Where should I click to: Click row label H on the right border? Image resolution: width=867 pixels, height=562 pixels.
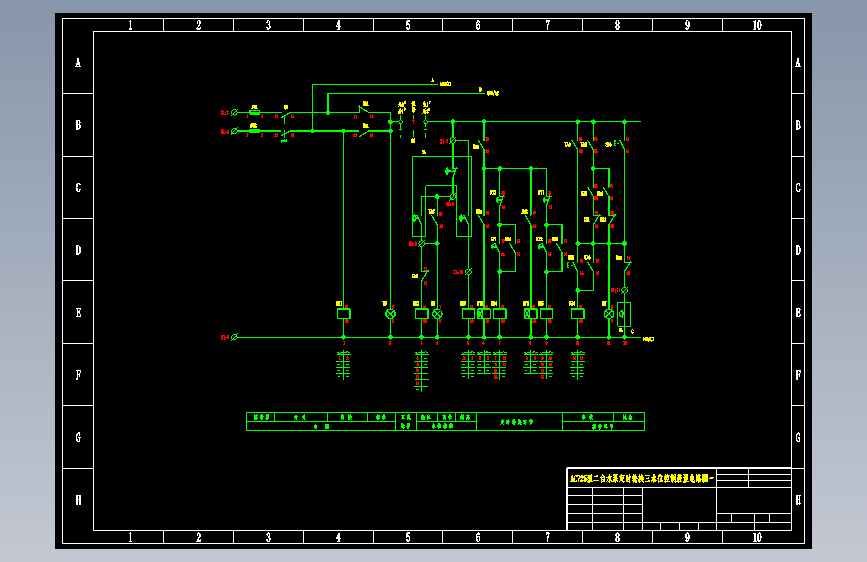coord(798,500)
